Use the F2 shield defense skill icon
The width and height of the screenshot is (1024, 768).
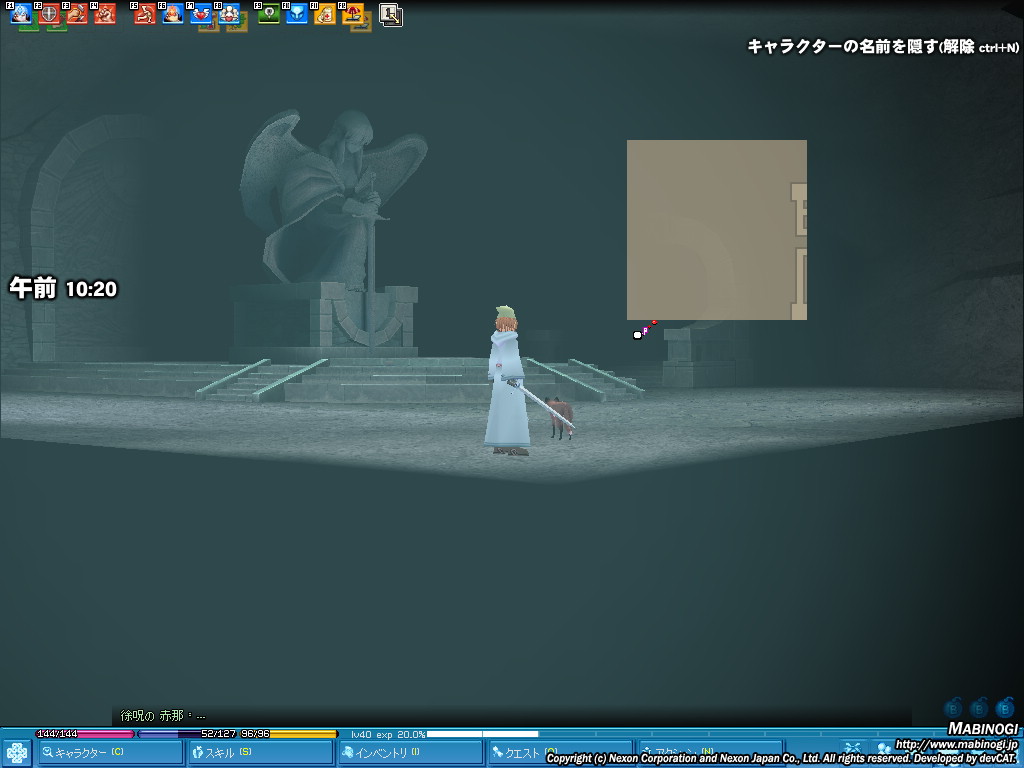pyautogui.click(x=49, y=14)
